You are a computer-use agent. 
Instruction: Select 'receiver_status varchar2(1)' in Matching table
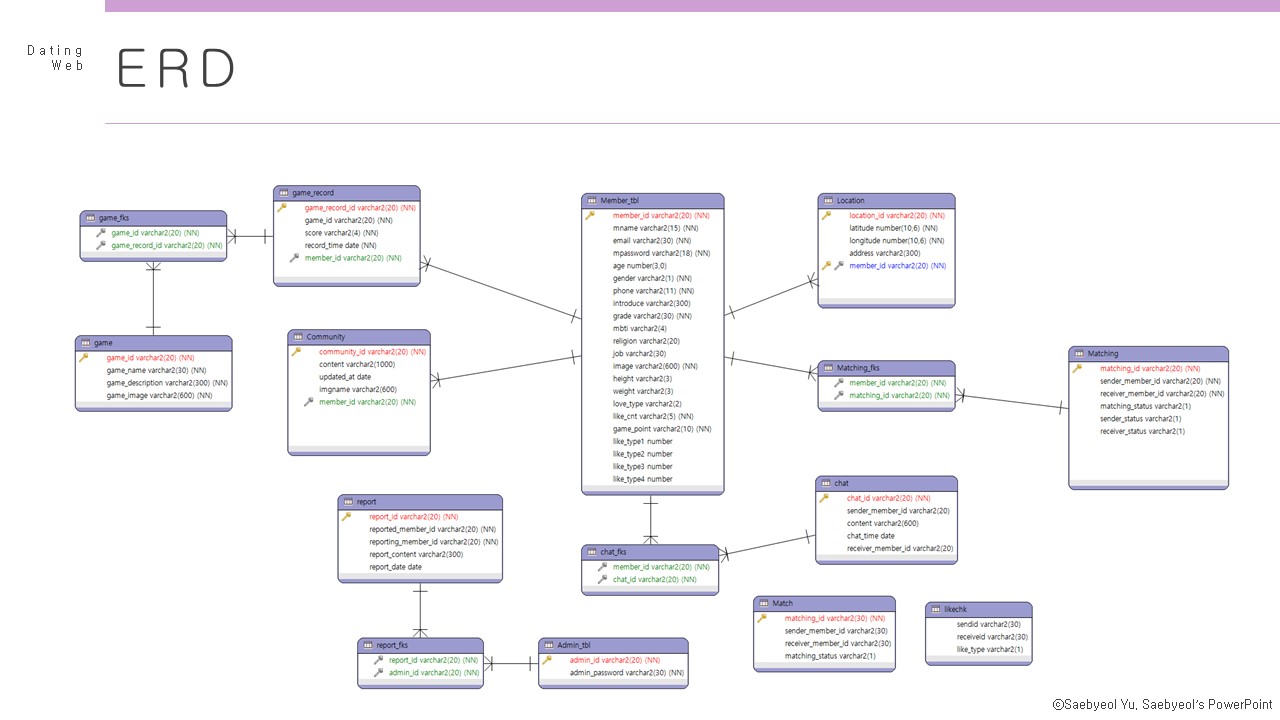click(x=1143, y=431)
